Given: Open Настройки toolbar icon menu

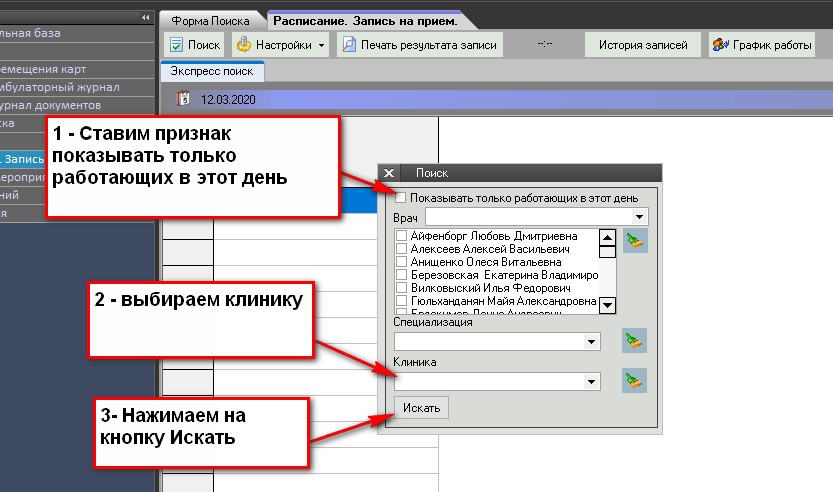Looking at the screenshot, I should pos(243,45).
